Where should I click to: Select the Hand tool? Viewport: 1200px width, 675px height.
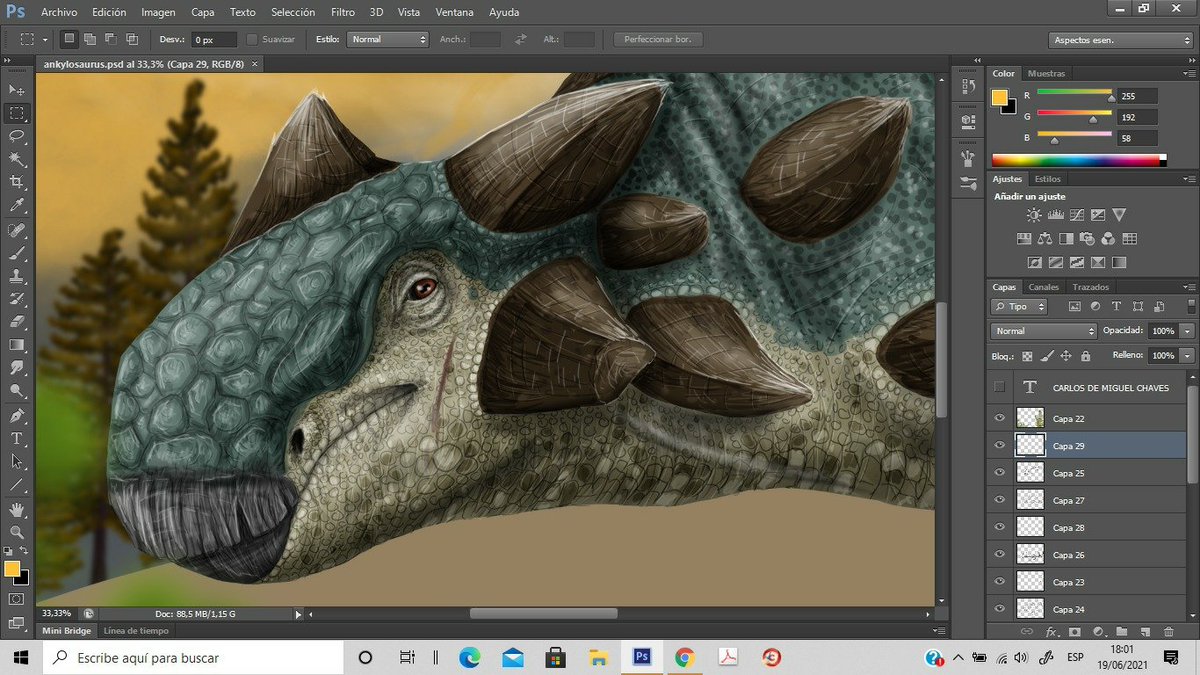coord(17,510)
